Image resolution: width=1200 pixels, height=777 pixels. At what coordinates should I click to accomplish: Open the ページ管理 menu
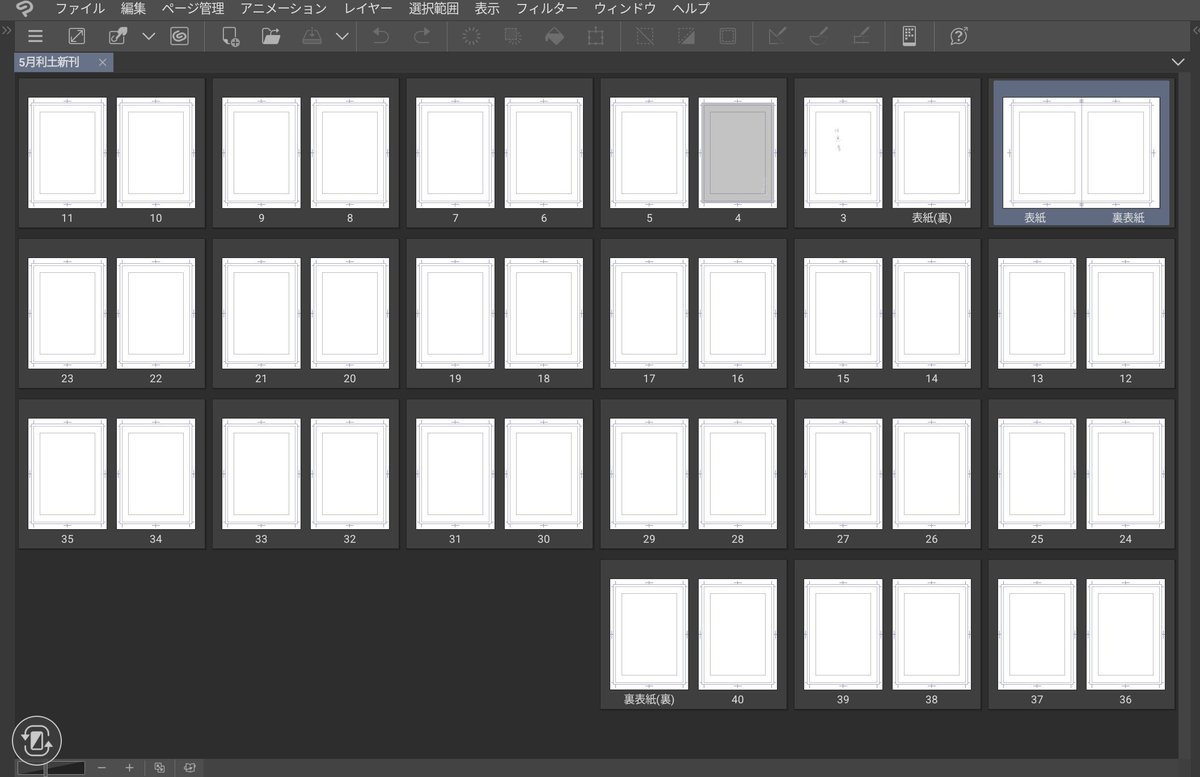(193, 8)
